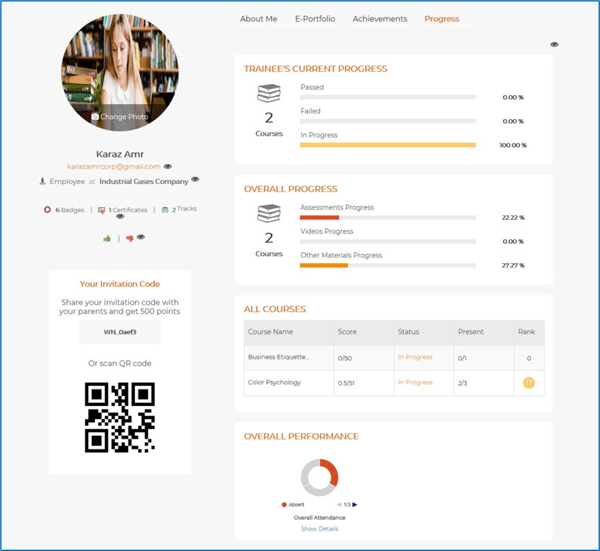Click the camera icon on Change Photo
600x551 pixels.
point(95,117)
